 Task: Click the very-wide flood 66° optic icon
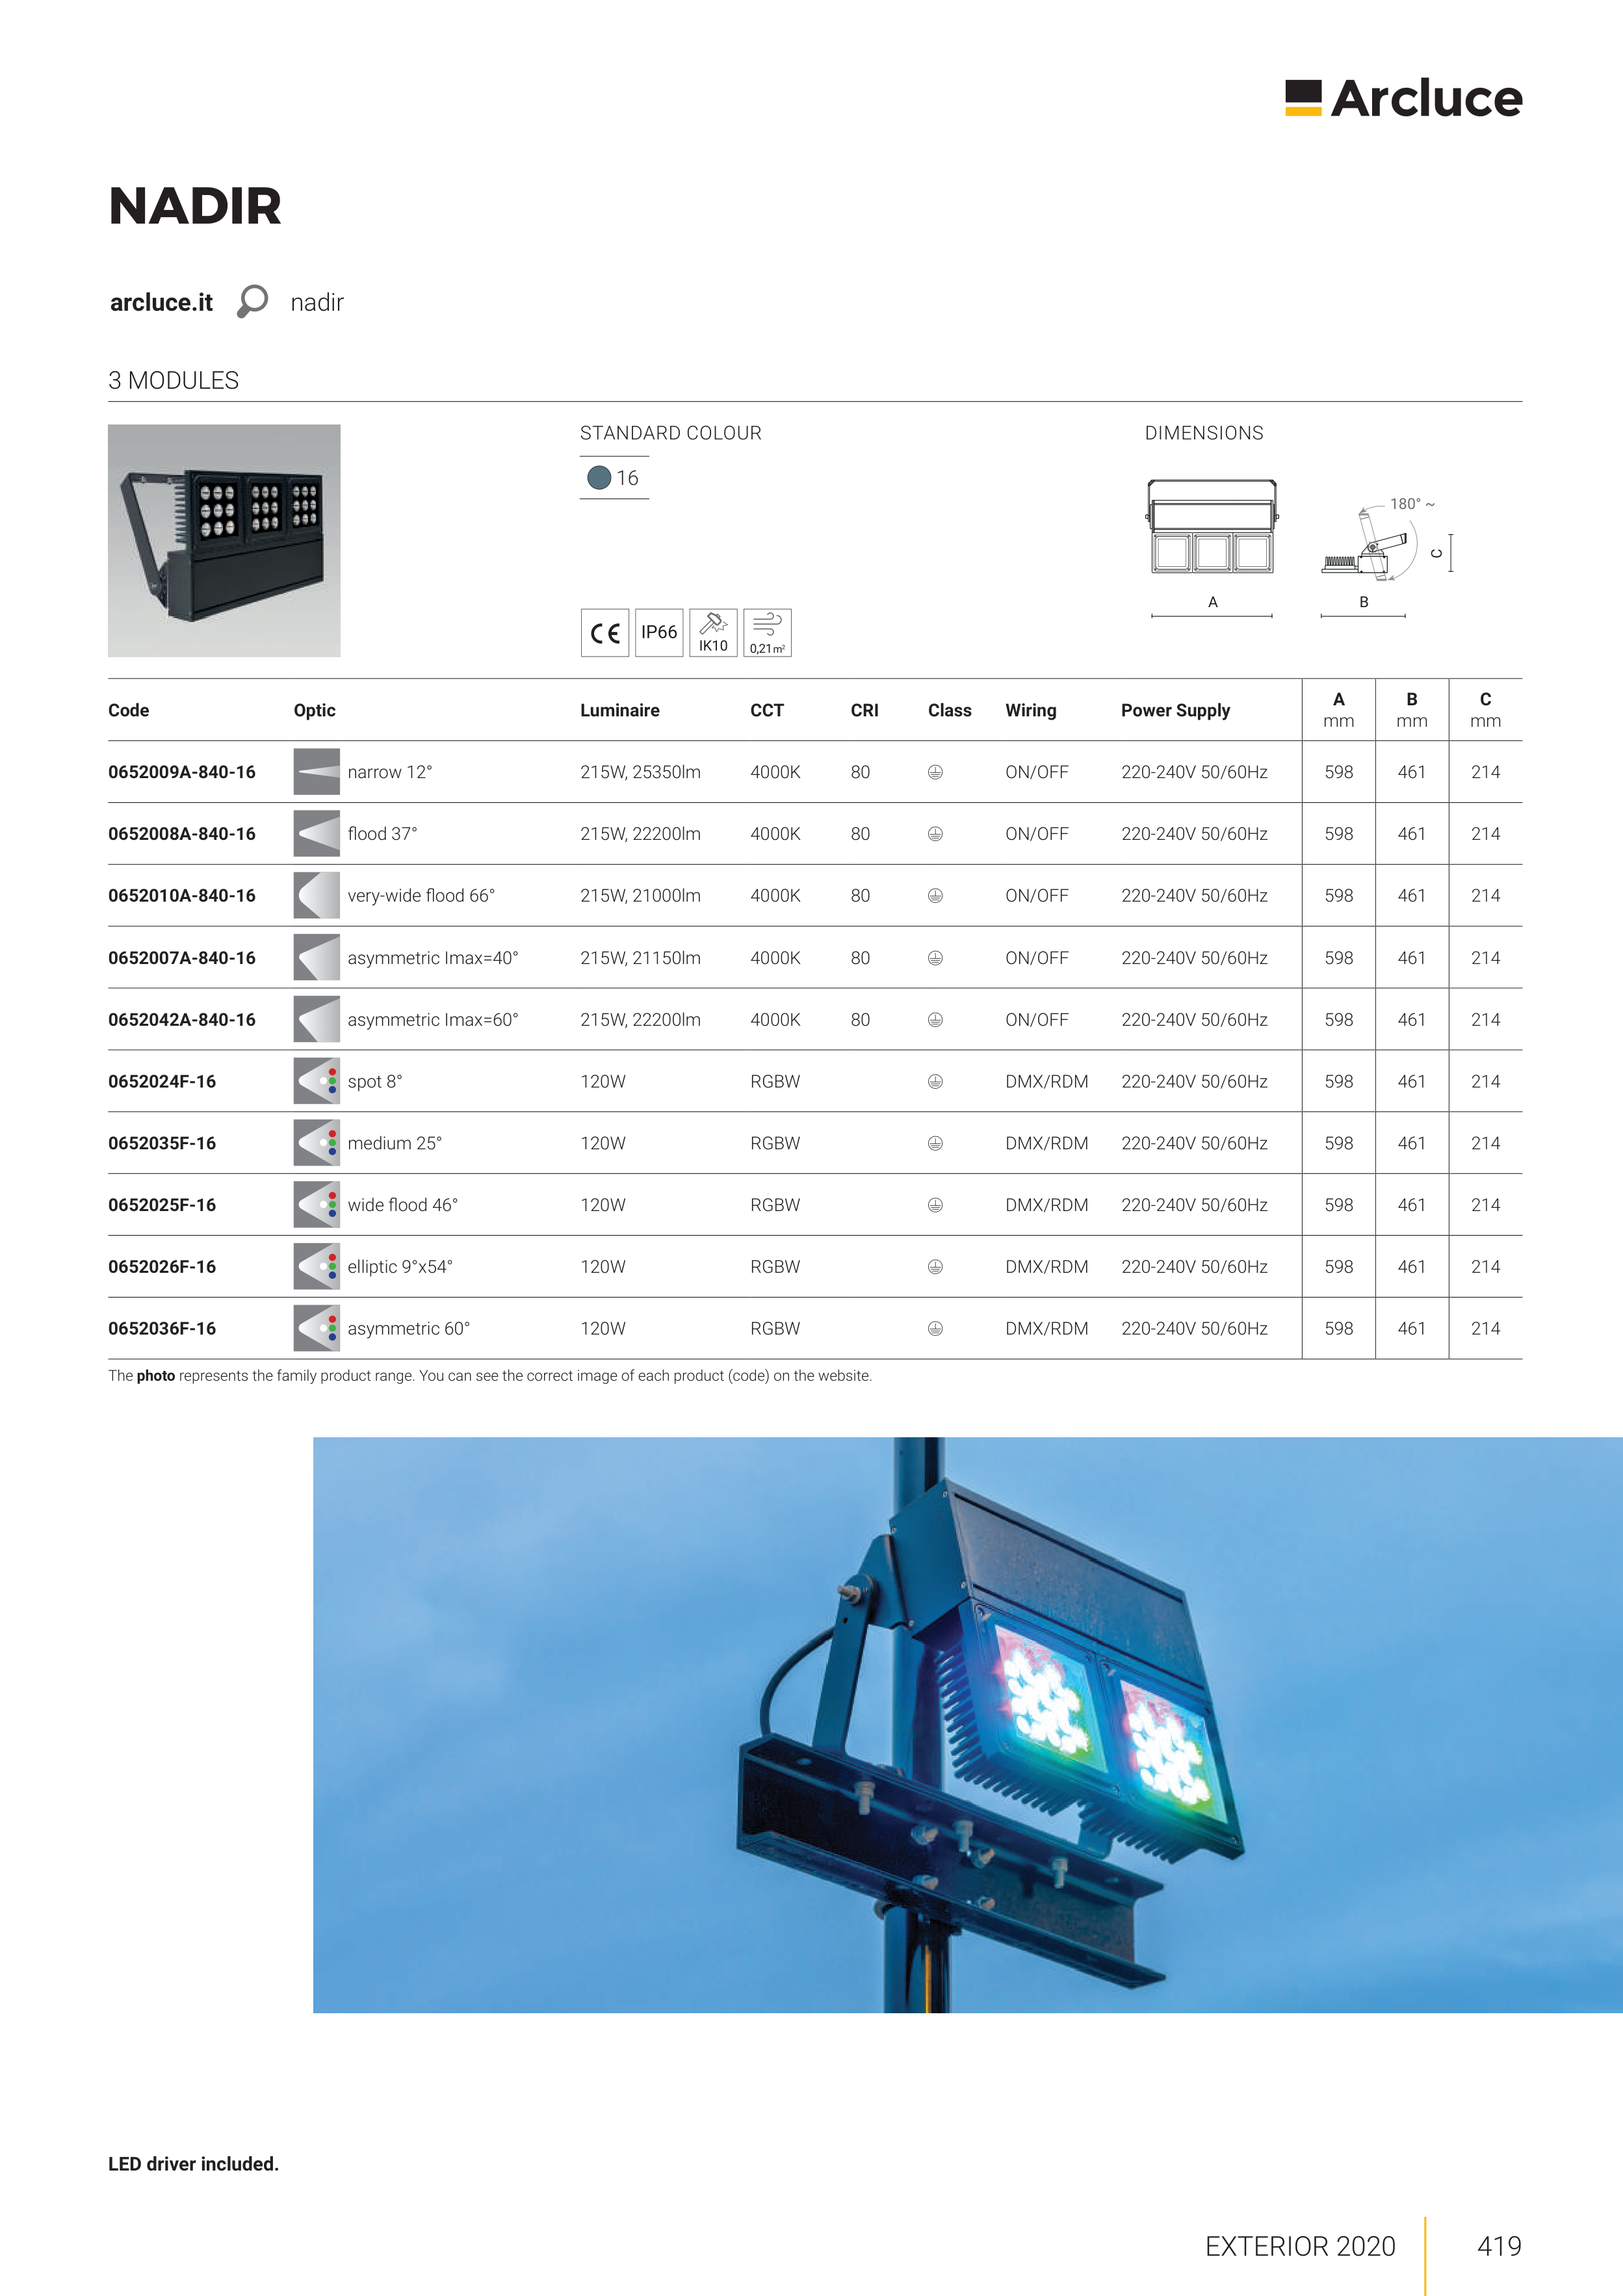[317, 896]
